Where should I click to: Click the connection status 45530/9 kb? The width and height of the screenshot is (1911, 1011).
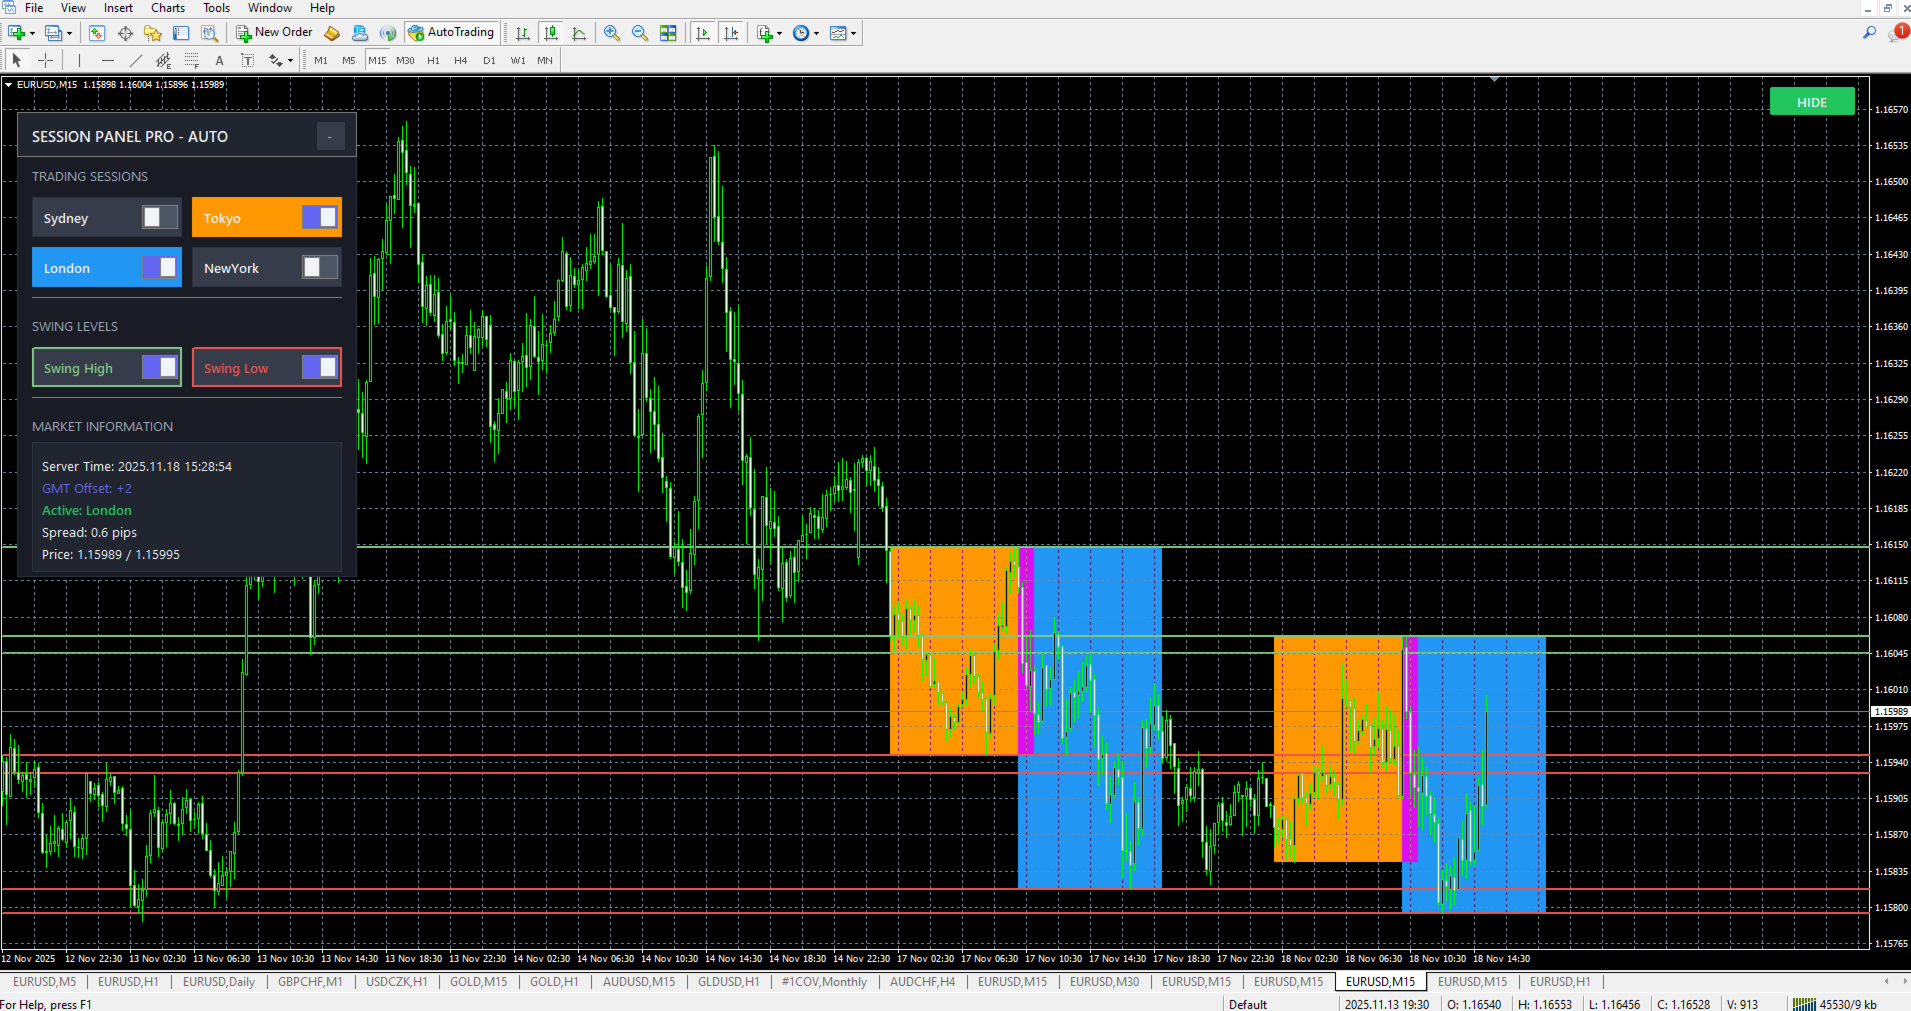pos(1835,1004)
